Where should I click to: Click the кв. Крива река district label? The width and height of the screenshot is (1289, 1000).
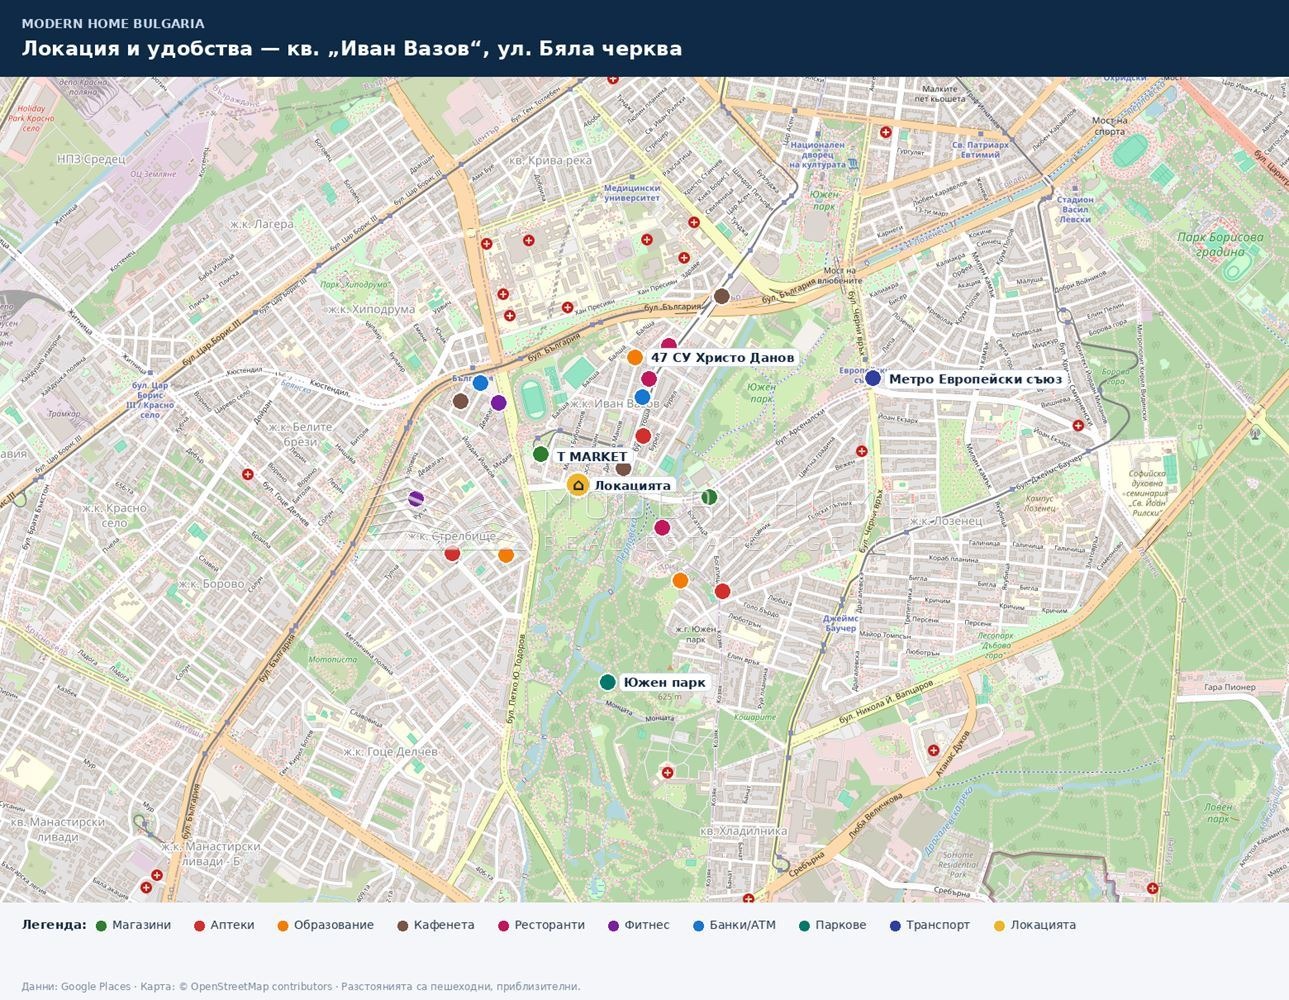click(550, 160)
